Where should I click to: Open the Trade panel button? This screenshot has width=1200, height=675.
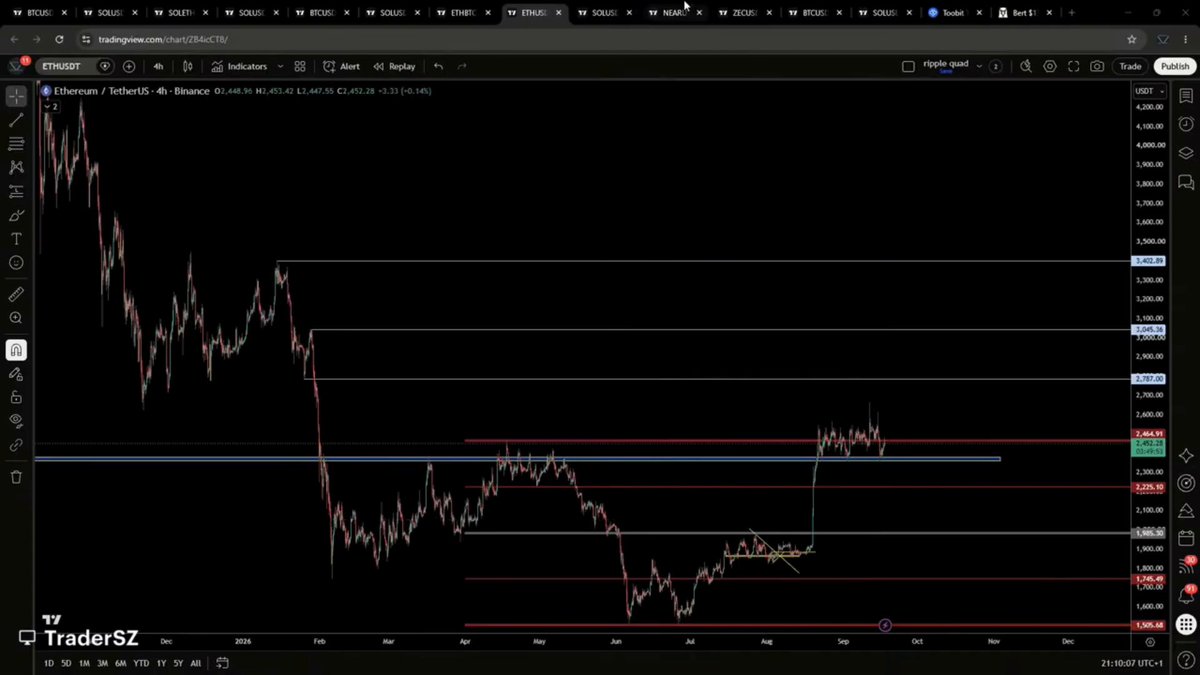point(1130,66)
